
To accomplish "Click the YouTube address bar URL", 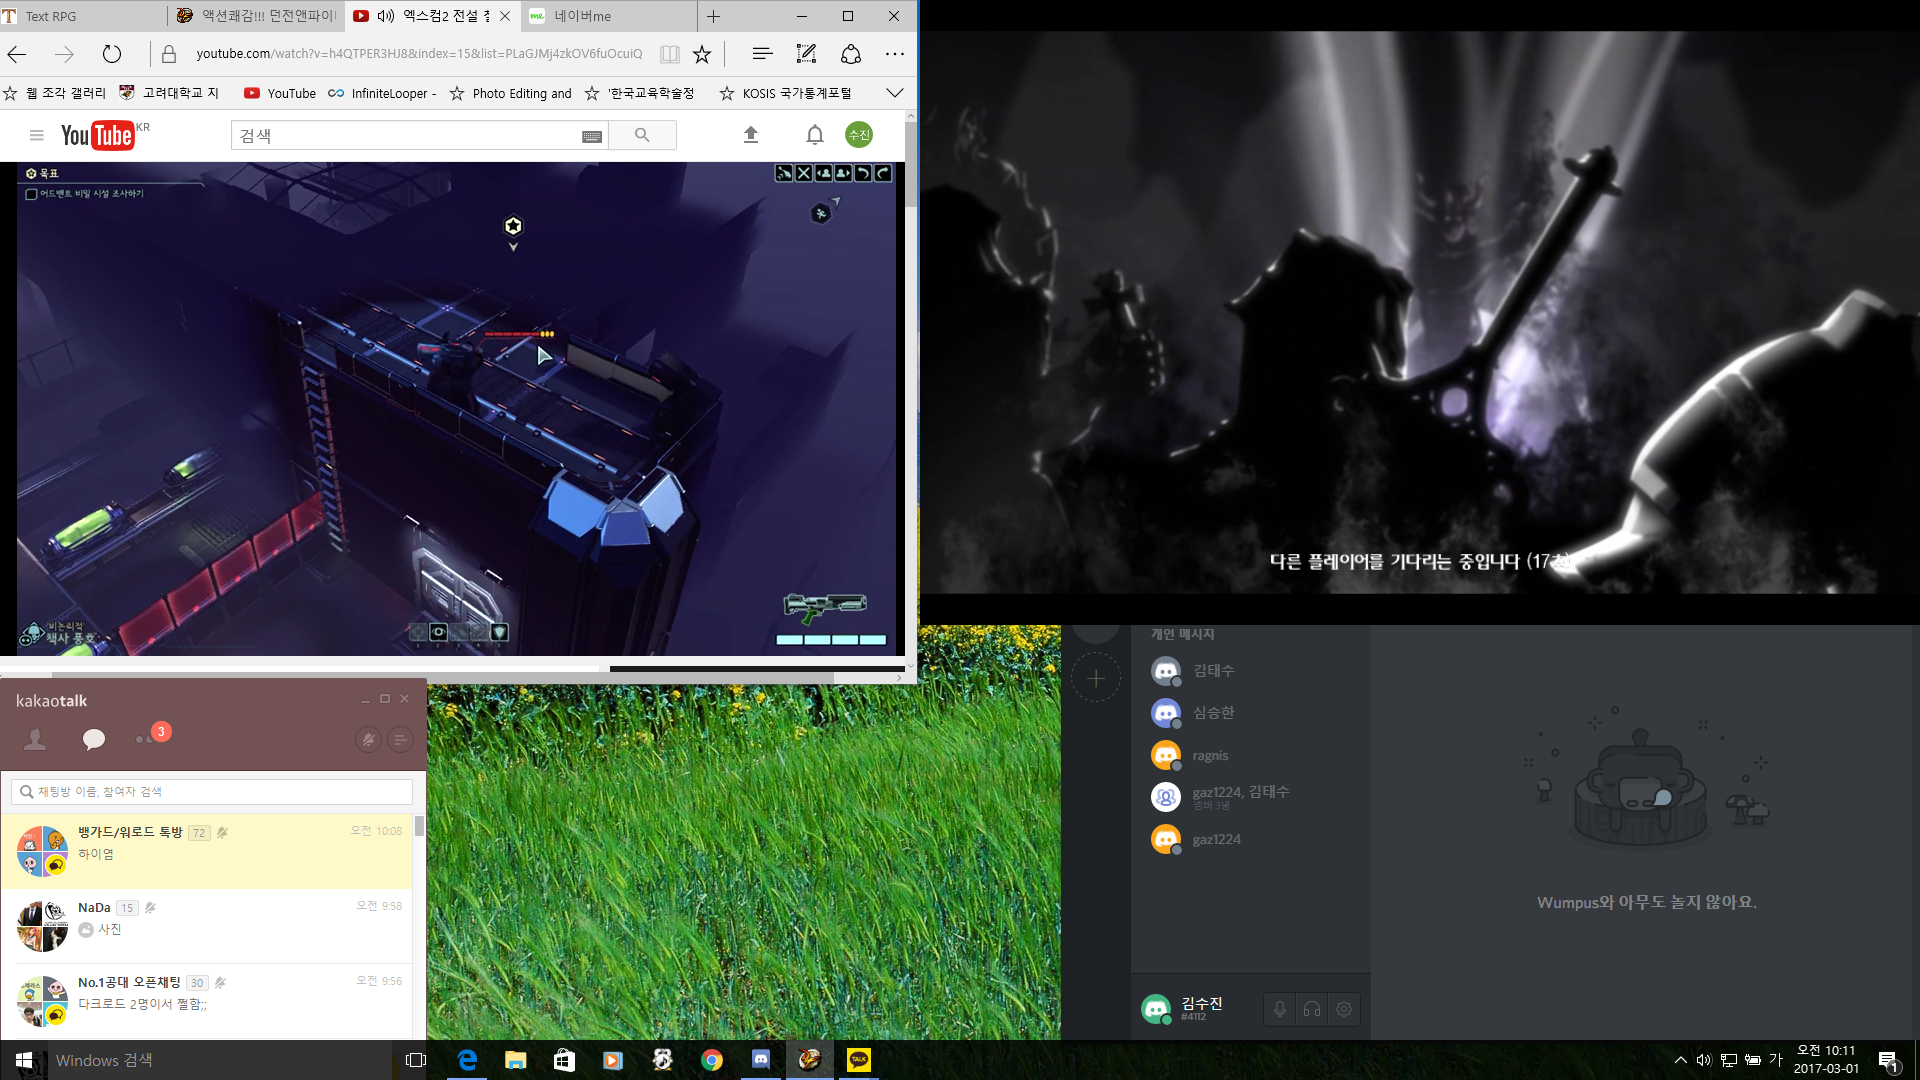I will (x=419, y=54).
